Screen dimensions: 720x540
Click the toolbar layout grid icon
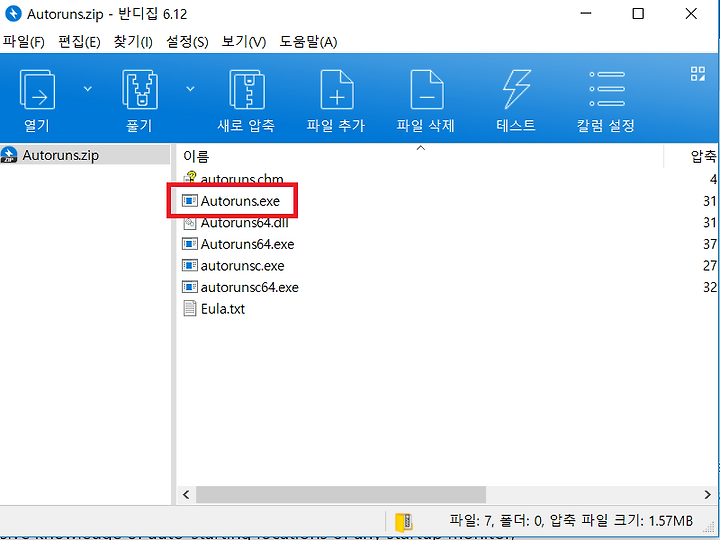[x=698, y=73]
